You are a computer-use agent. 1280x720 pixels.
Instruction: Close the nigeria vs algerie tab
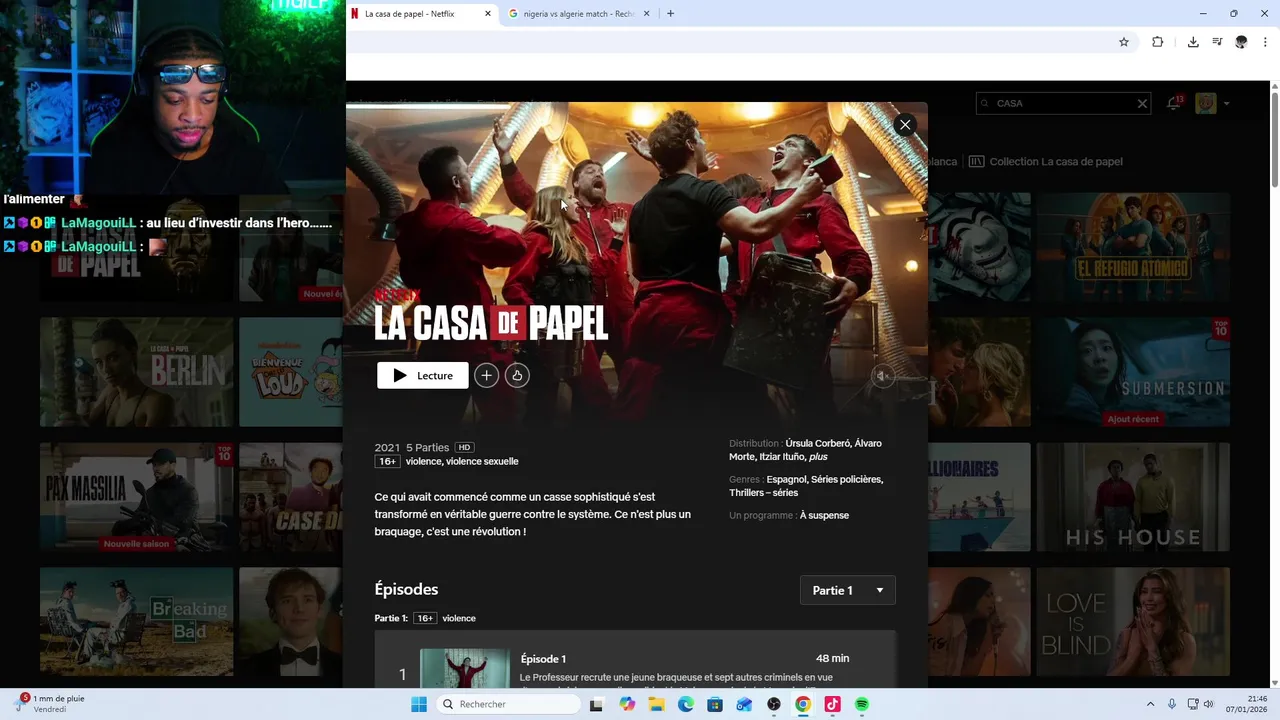coord(646,14)
